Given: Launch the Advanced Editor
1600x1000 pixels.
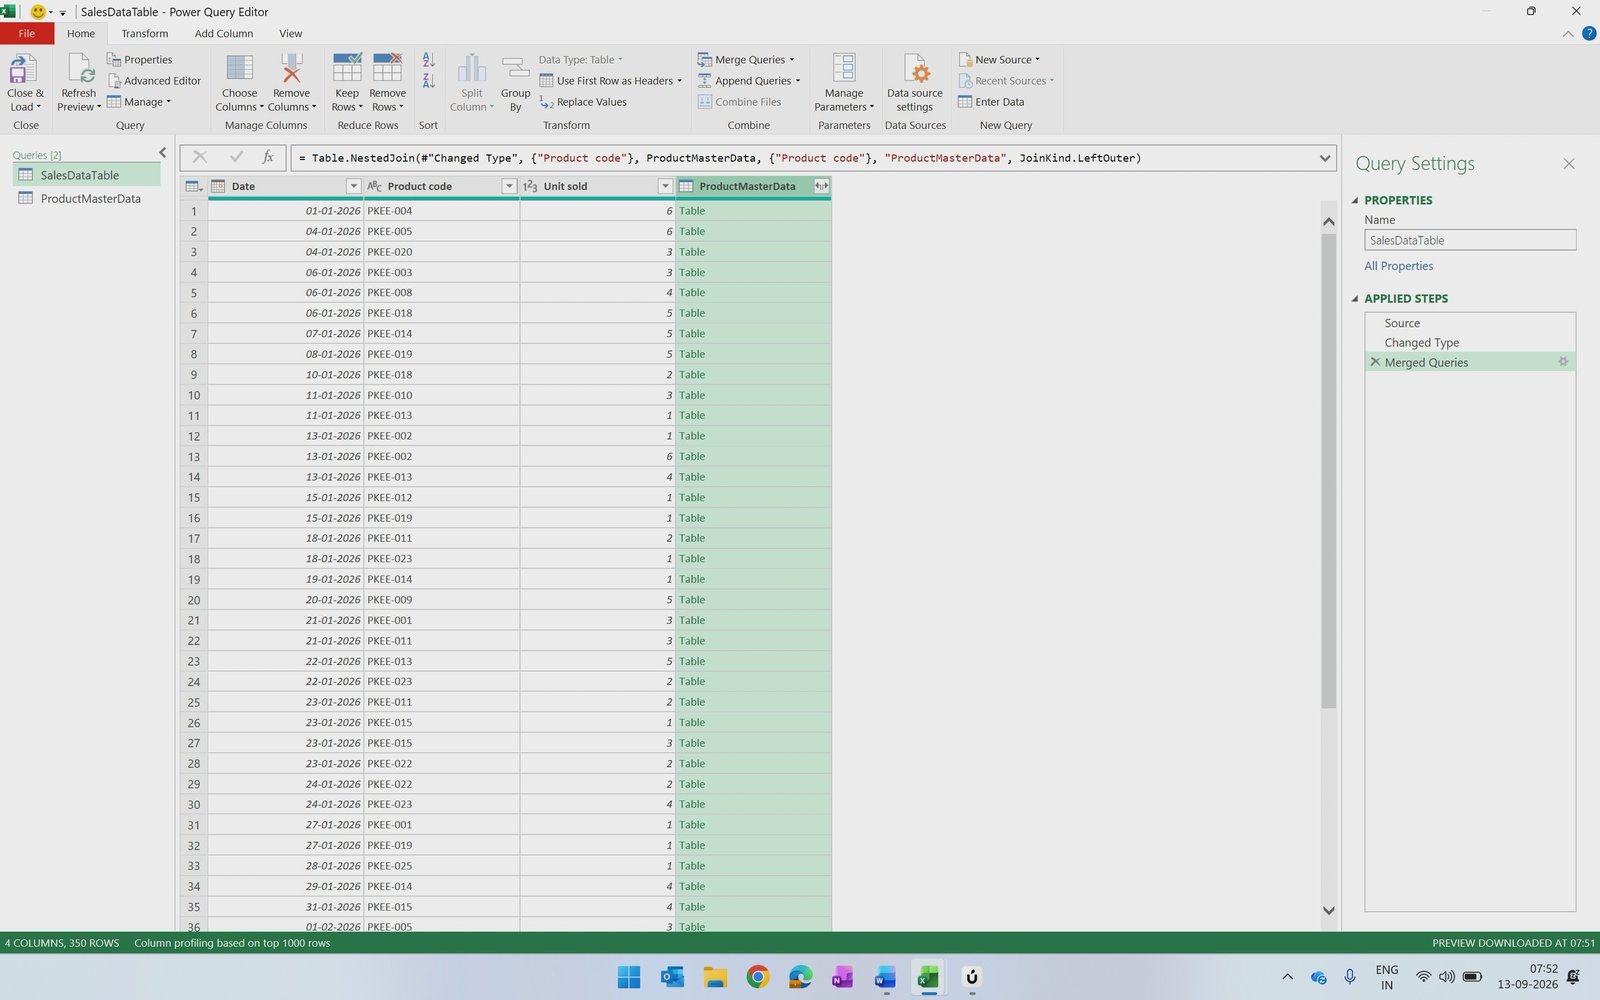Looking at the screenshot, I should (x=154, y=81).
